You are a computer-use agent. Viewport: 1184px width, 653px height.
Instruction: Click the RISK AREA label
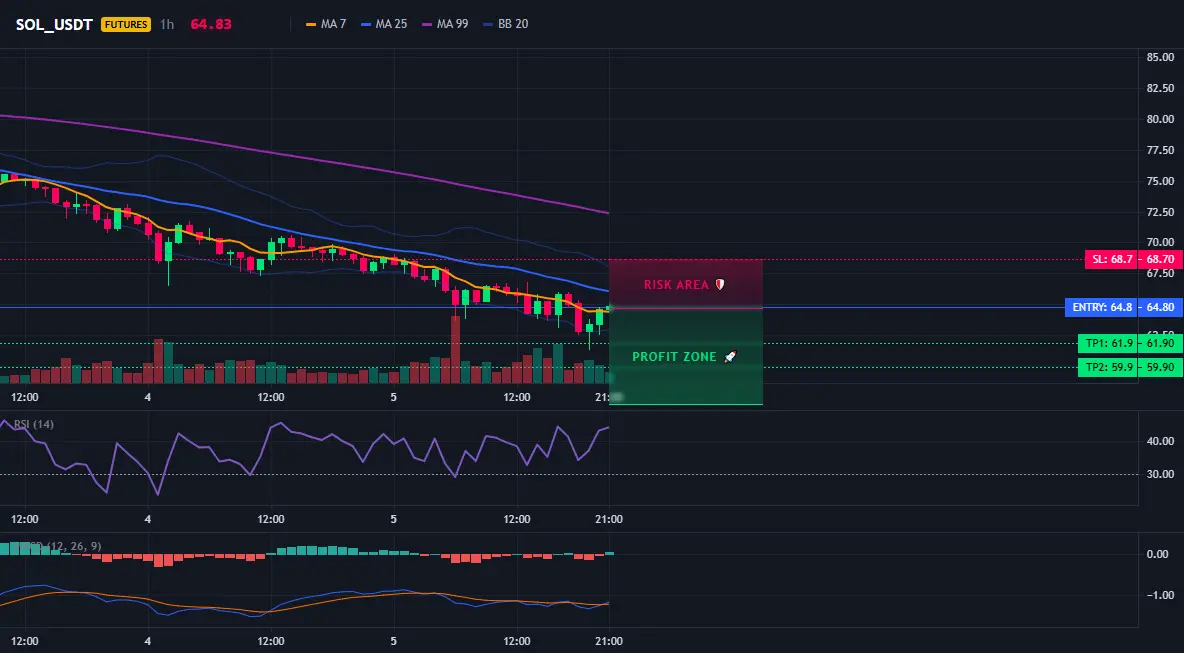tap(684, 285)
